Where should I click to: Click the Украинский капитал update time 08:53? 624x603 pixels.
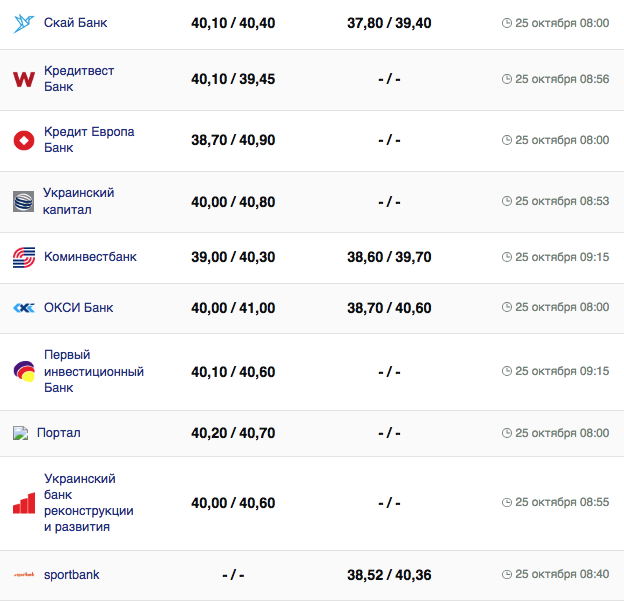click(562, 201)
